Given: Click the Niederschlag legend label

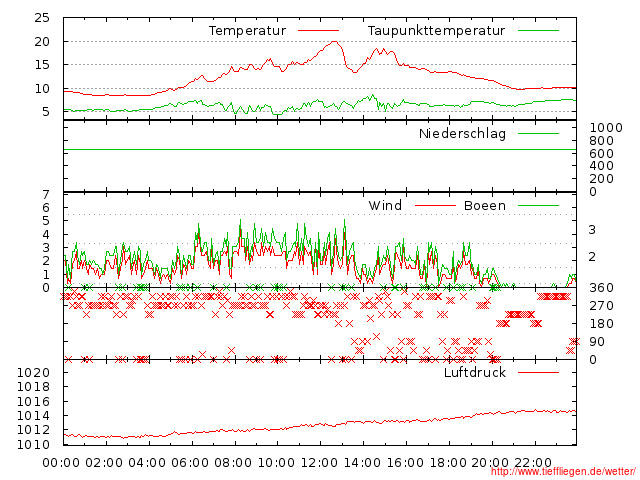Looking at the screenshot, I should pyautogui.click(x=462, y=133).
